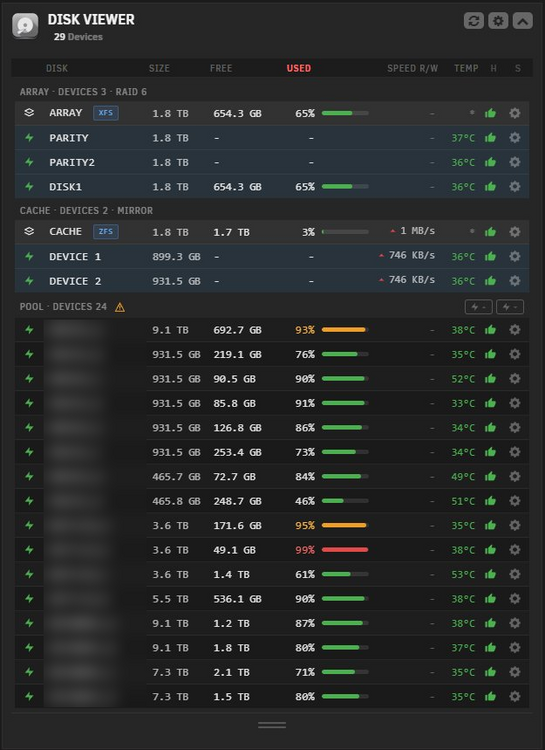Click the 29 Devices count label
The width and height of the screenshot is (545, 750).
[x=78, y=37]
